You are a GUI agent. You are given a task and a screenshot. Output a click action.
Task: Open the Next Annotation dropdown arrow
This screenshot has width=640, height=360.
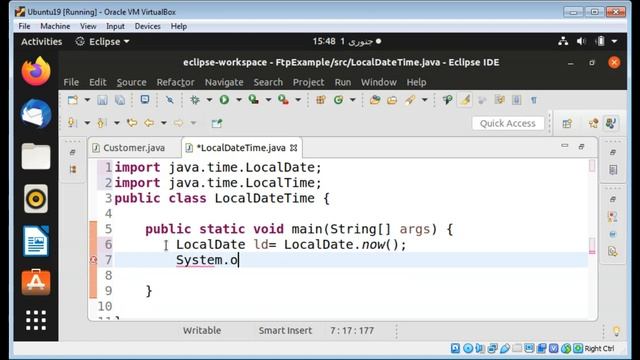(87, 123)
